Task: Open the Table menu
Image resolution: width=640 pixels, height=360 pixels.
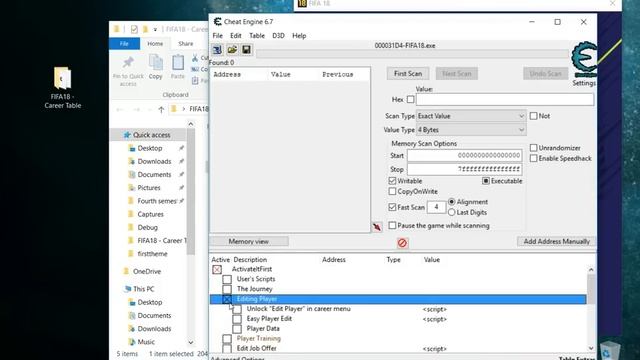Action: tap(257, 36)
